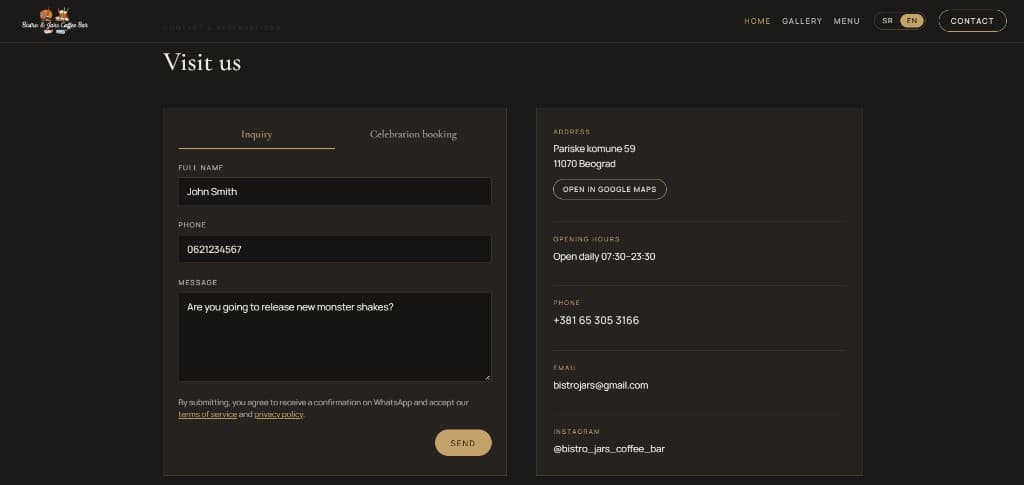Open the MENU nav link
Screen dimensions: 1024x485
[x=846, y=21]
